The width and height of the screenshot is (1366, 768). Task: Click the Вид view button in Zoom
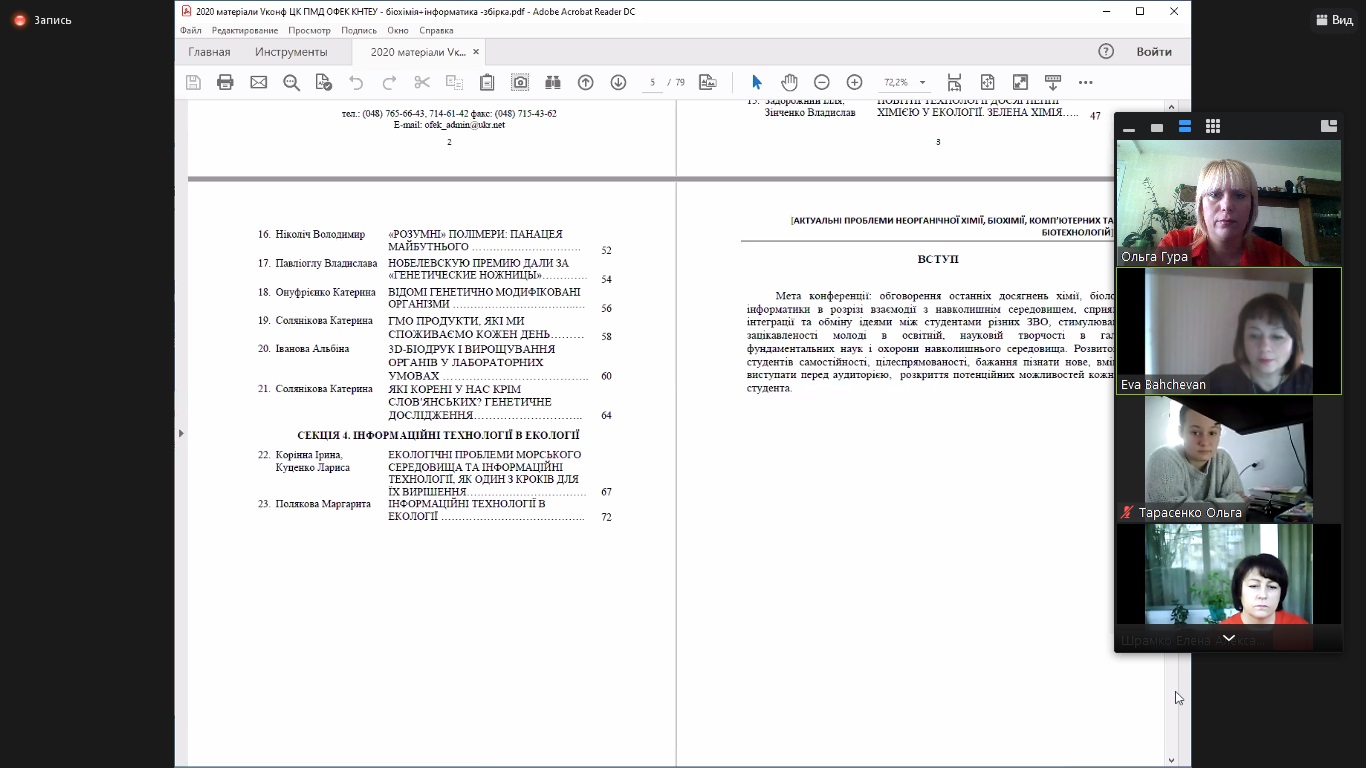tap(1334, 20)
